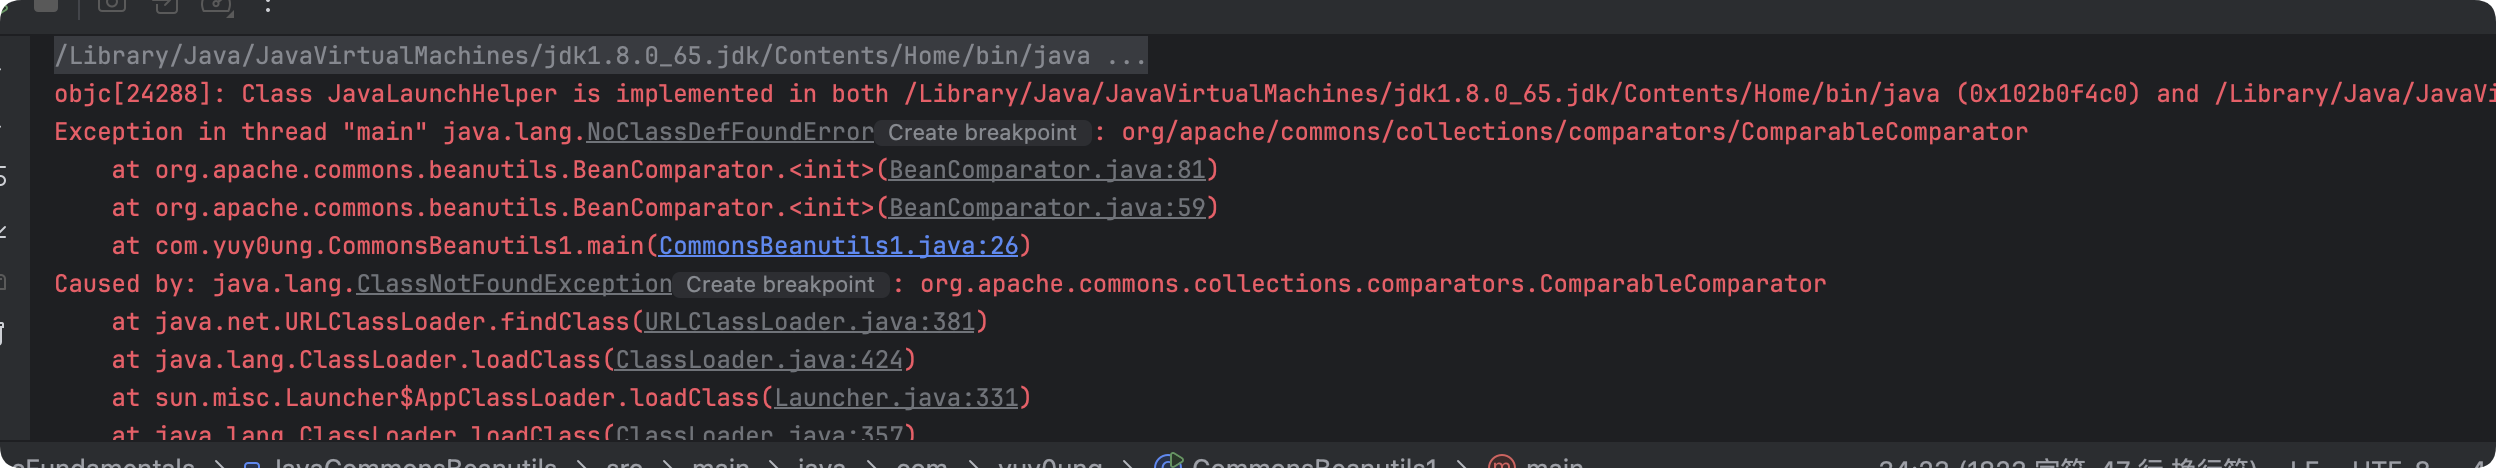Open the three-dot more options menu

268,6
